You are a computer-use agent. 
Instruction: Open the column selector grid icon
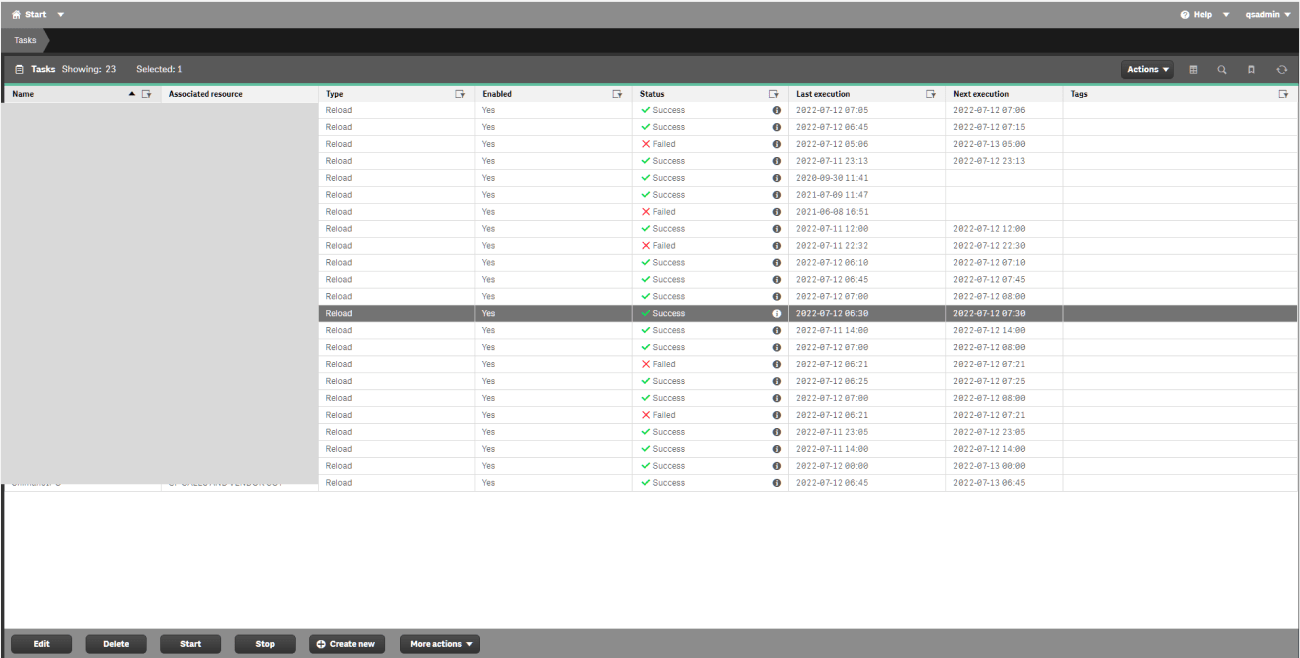pyautogui.click(x=1192, y=69)
